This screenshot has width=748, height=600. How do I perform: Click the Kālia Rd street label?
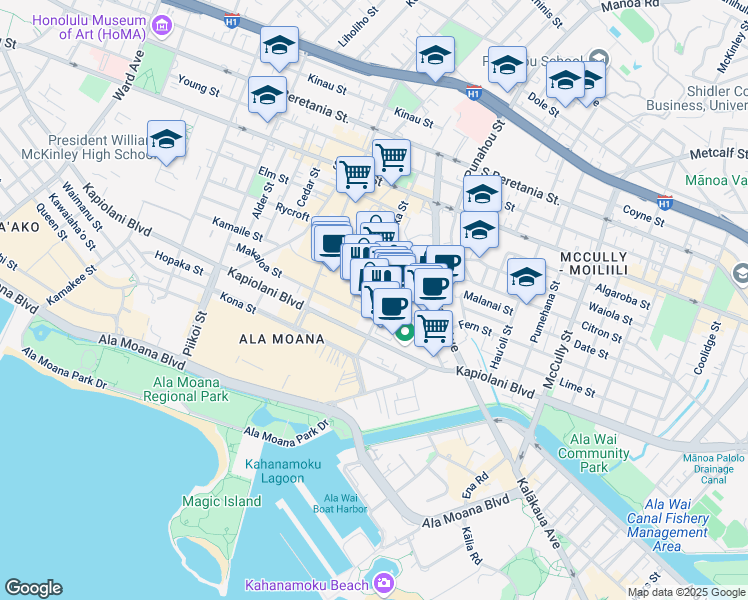click(472, 546)
